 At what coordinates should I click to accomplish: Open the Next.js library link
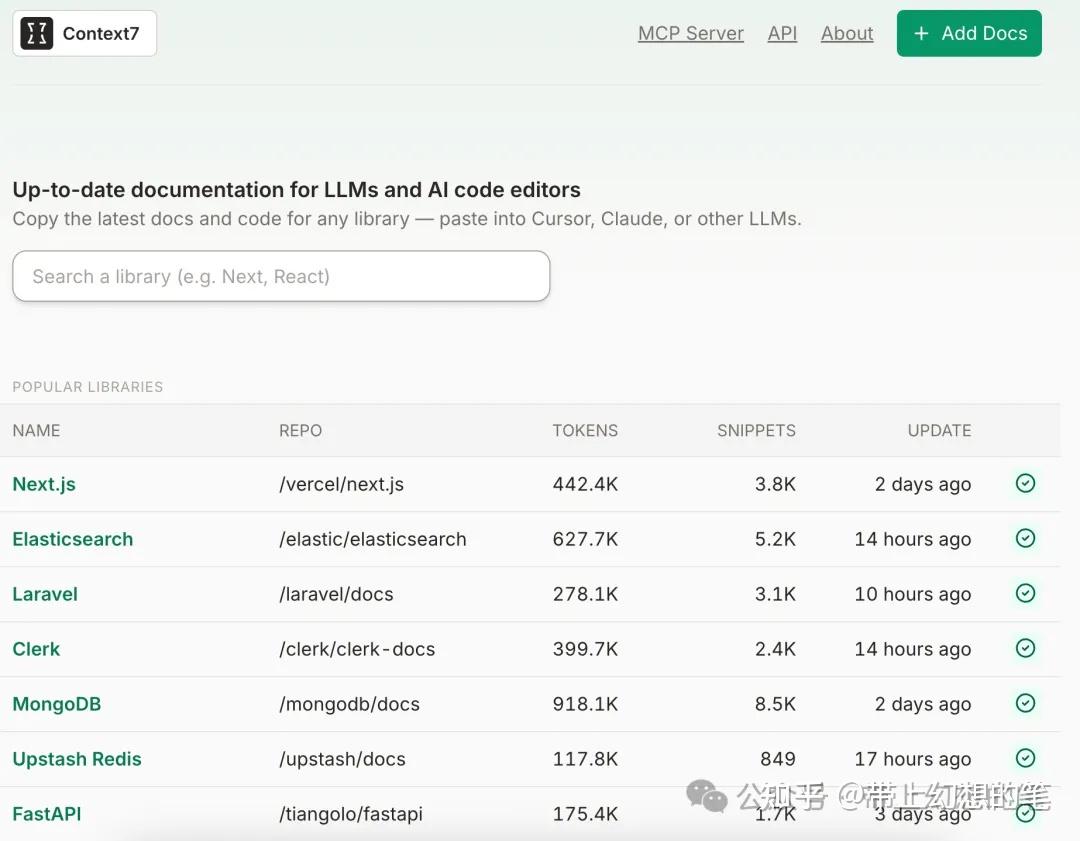click(44, 484)
